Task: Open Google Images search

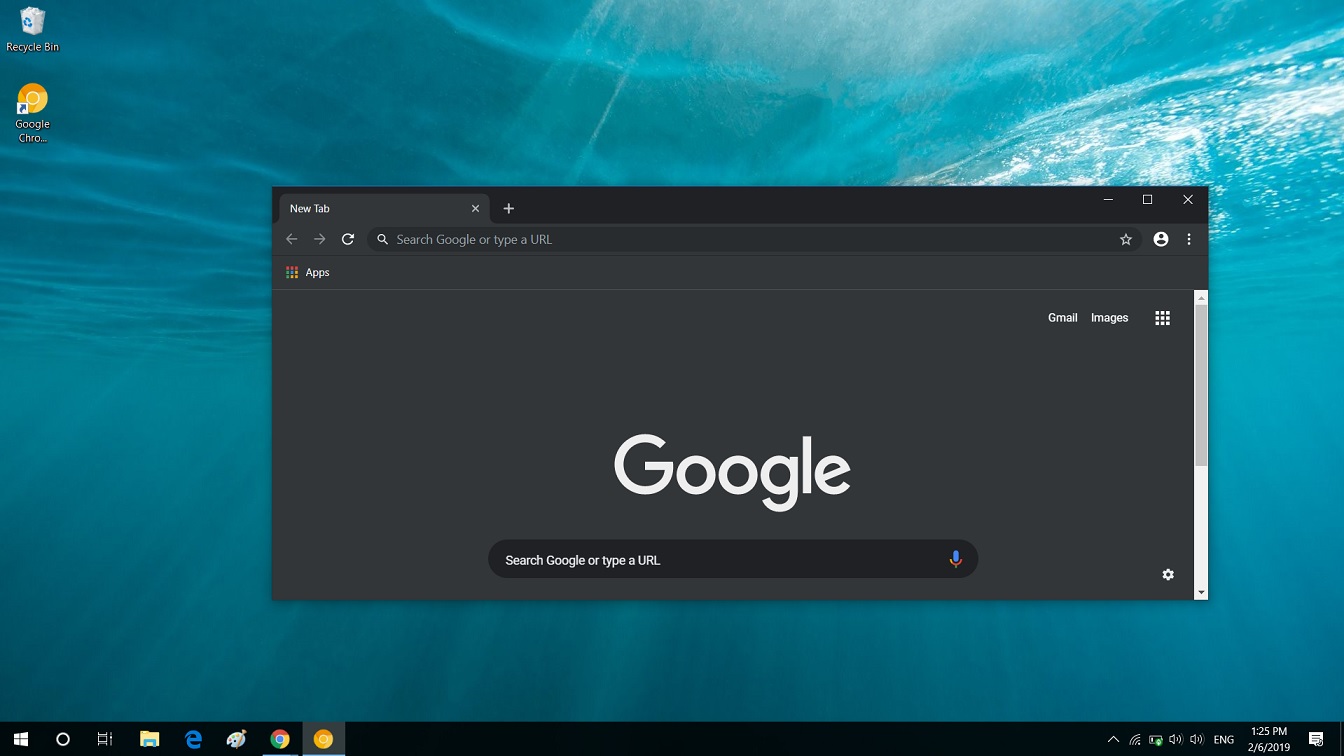Action: point(1109,317)
